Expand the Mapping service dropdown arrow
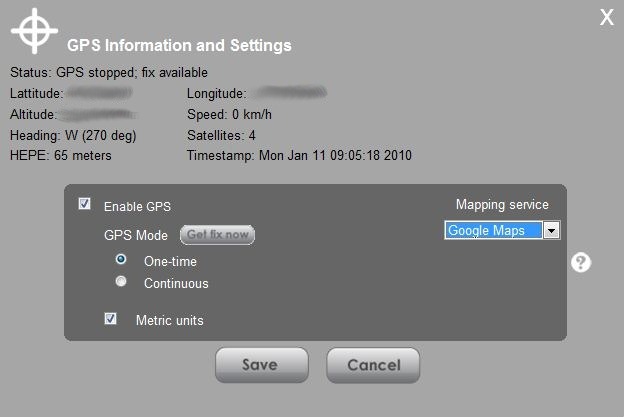This screenshot has width=624, height=417. coord(552,230)
